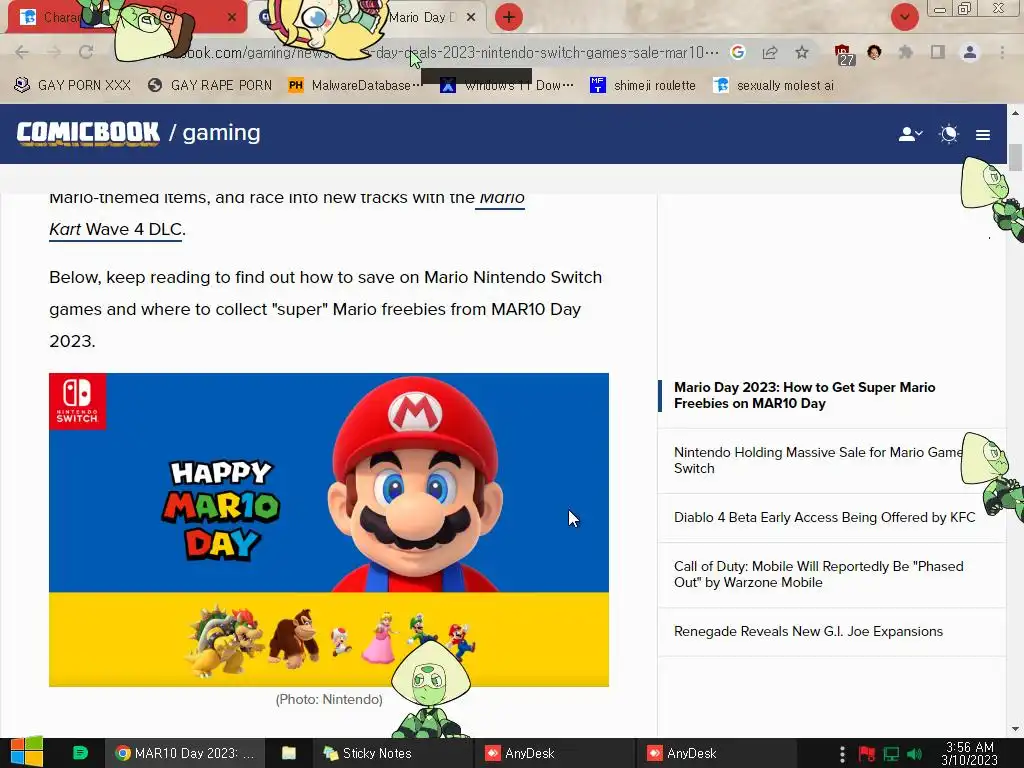Open the Extensions puzzle-piece menu

[906, 52]
